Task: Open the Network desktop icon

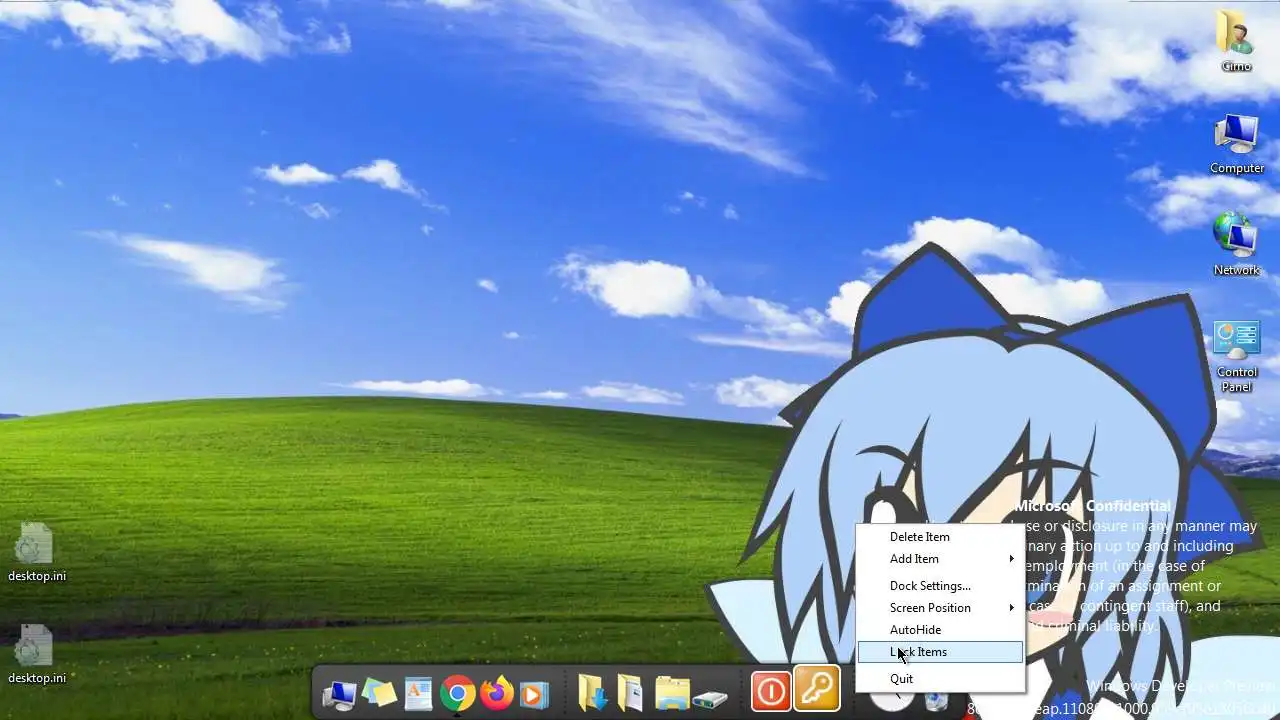Action: 1236,243
